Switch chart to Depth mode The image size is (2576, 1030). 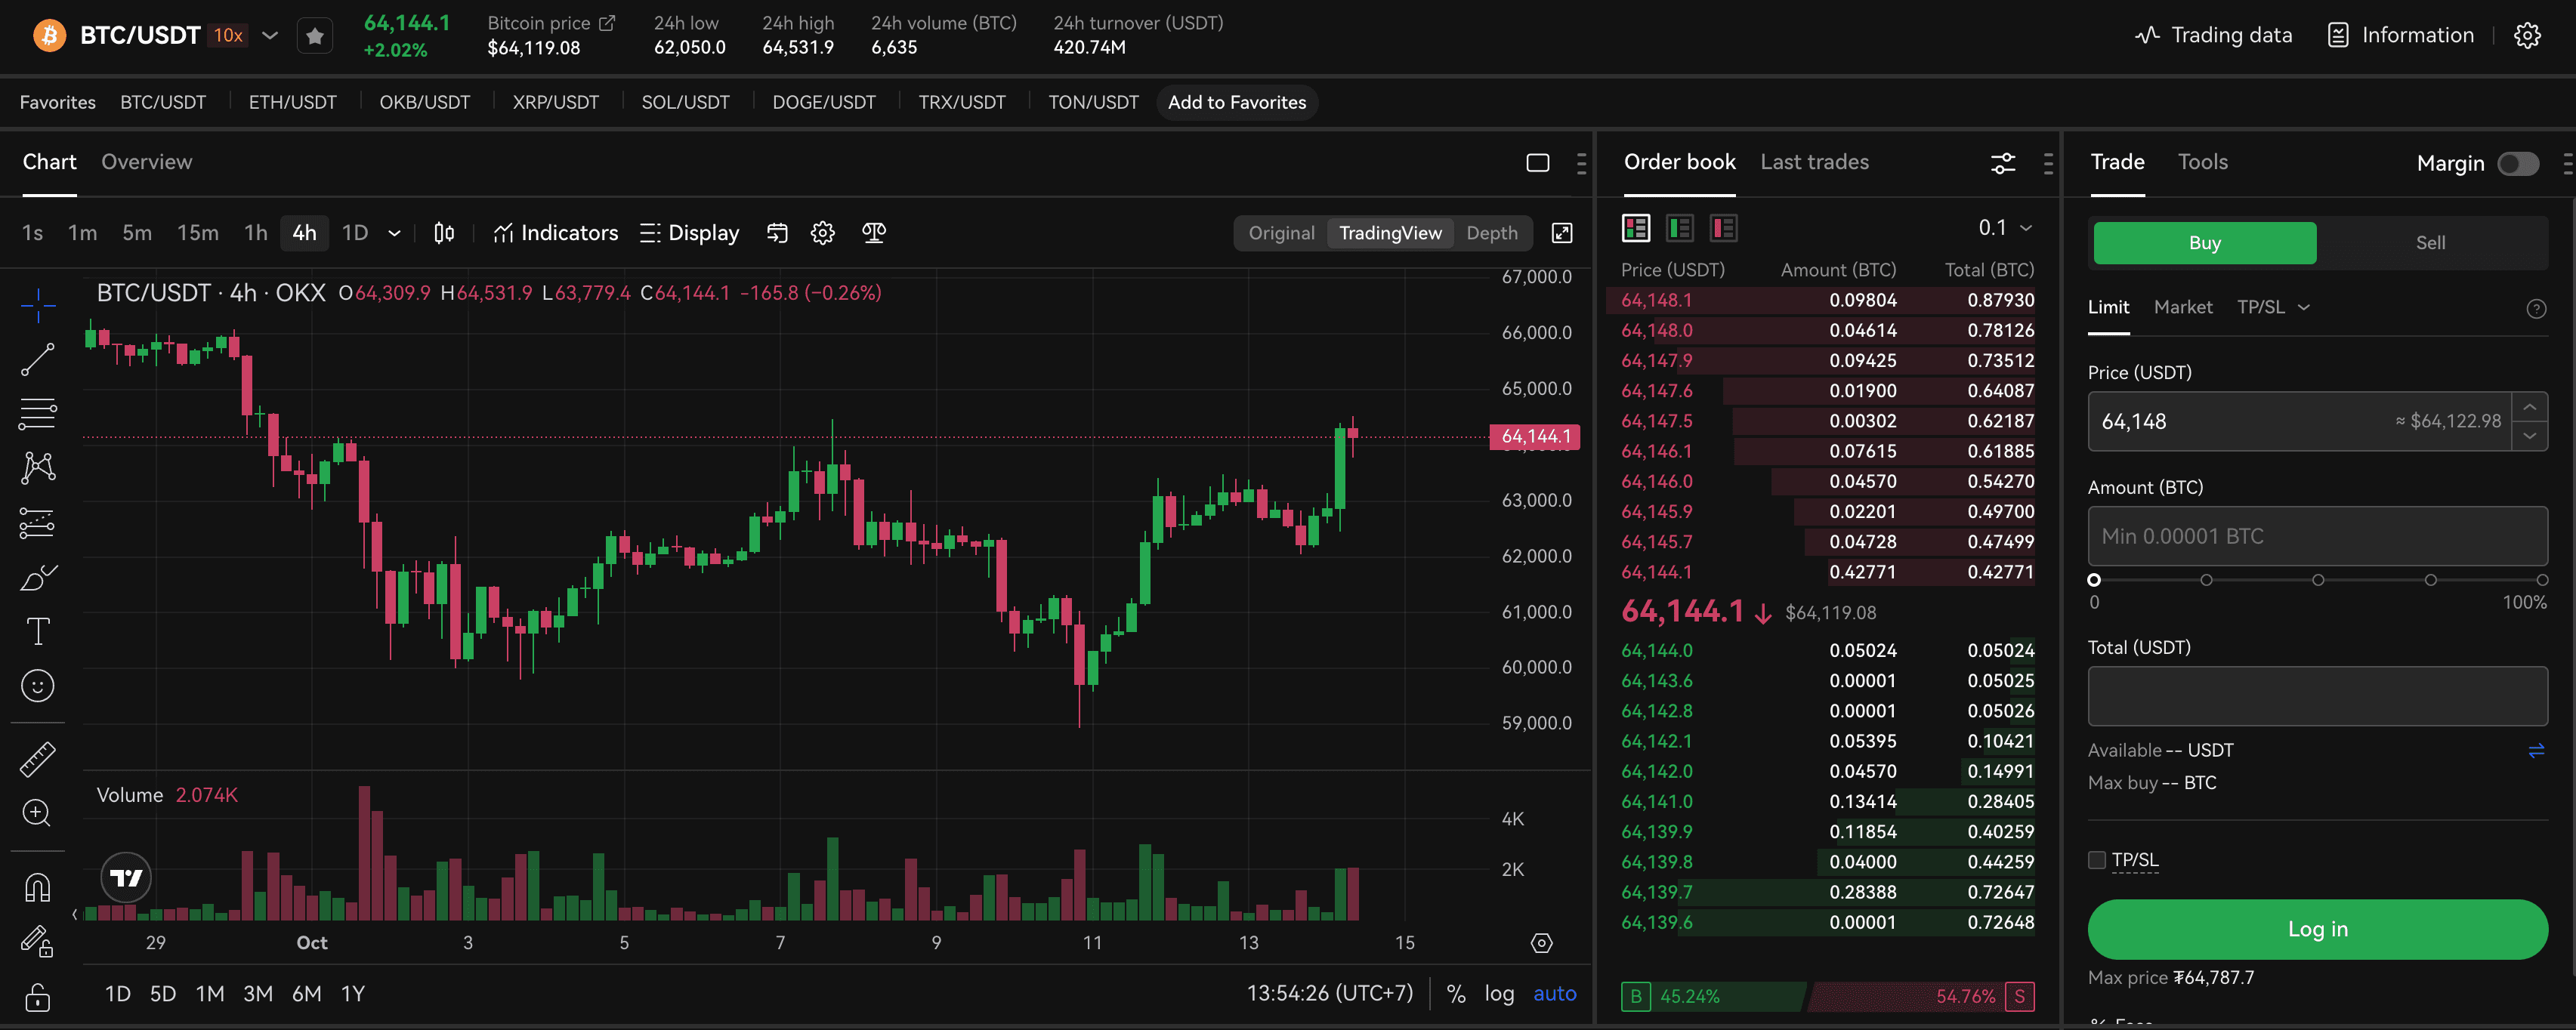(1492, 233)
